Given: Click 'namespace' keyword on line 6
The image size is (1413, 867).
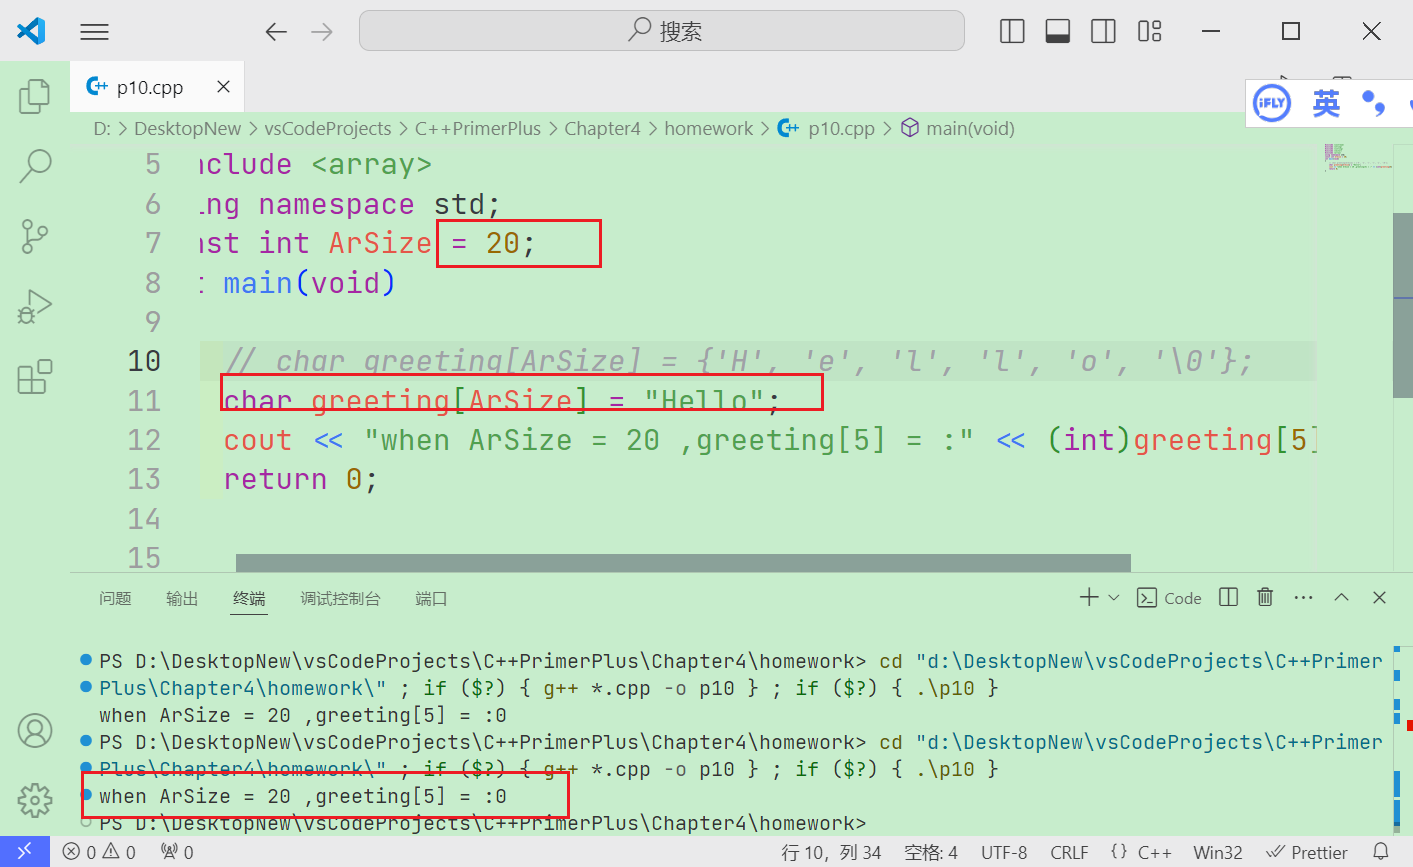Looking at the screenshot, I should tap(336, 204).
